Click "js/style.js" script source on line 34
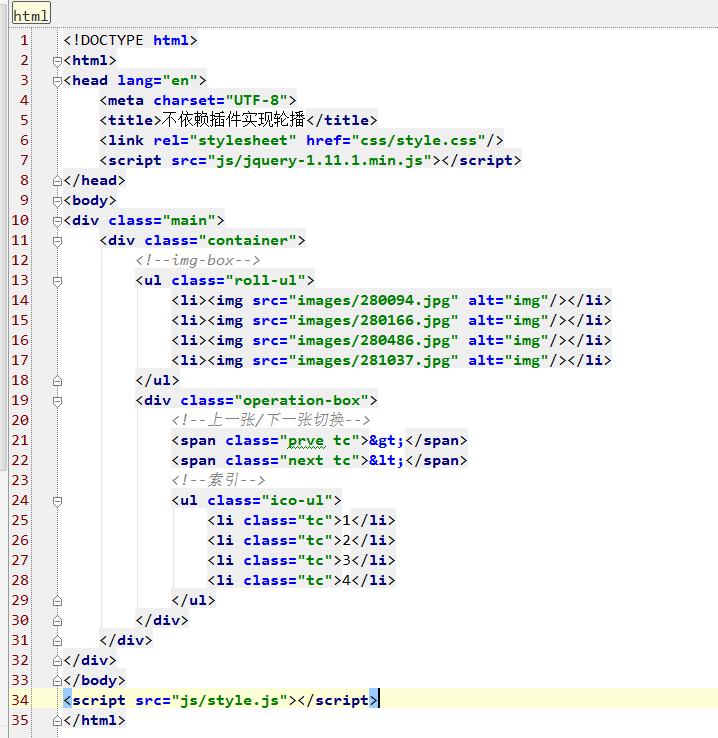Viewport: 718px width, 738px height. click(230, 700)
